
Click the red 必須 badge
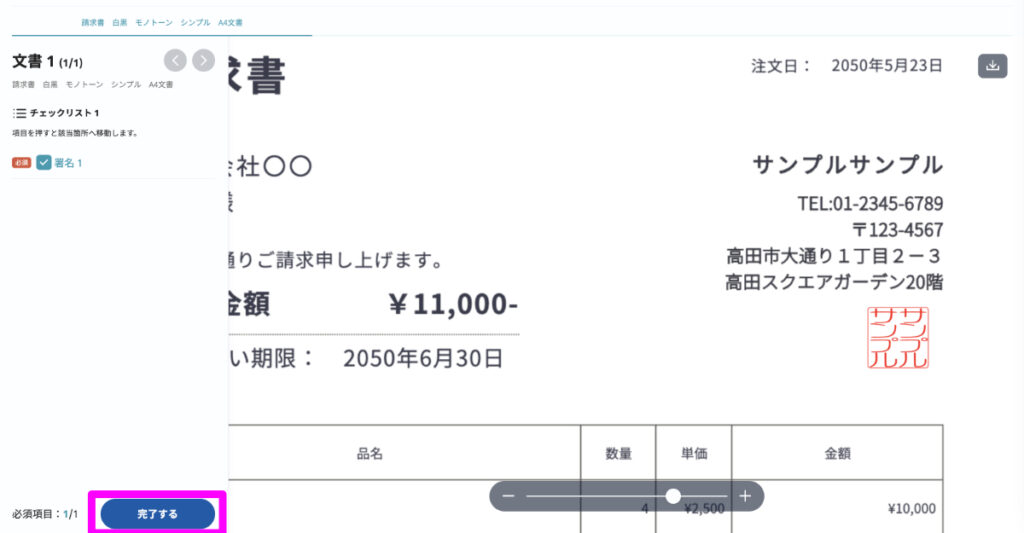[22, 163]
